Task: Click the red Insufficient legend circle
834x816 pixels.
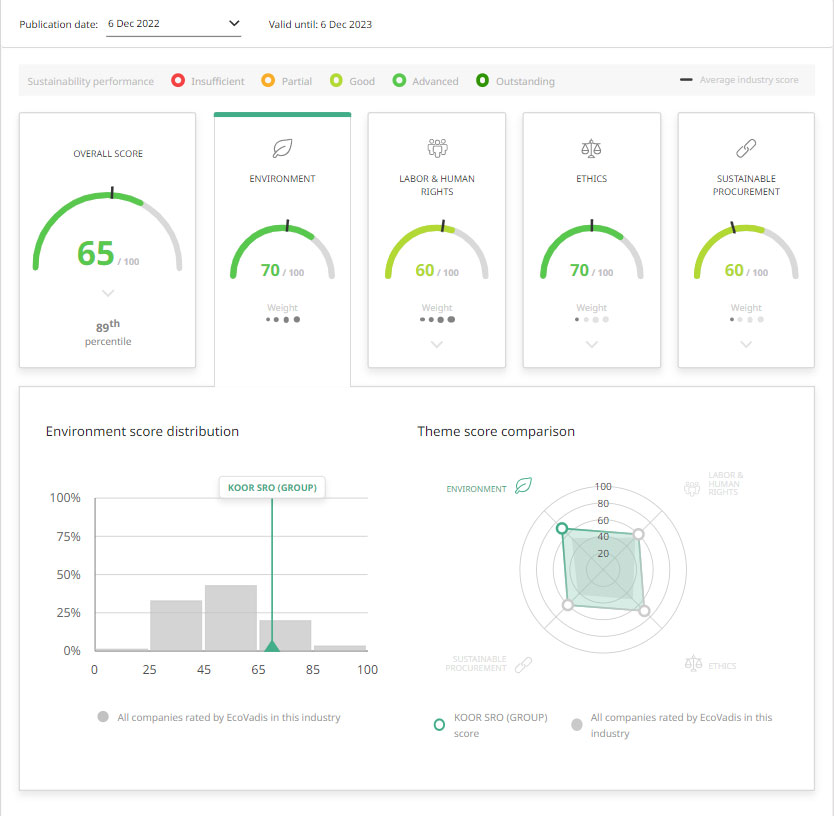Action: [x=178, y=80]
